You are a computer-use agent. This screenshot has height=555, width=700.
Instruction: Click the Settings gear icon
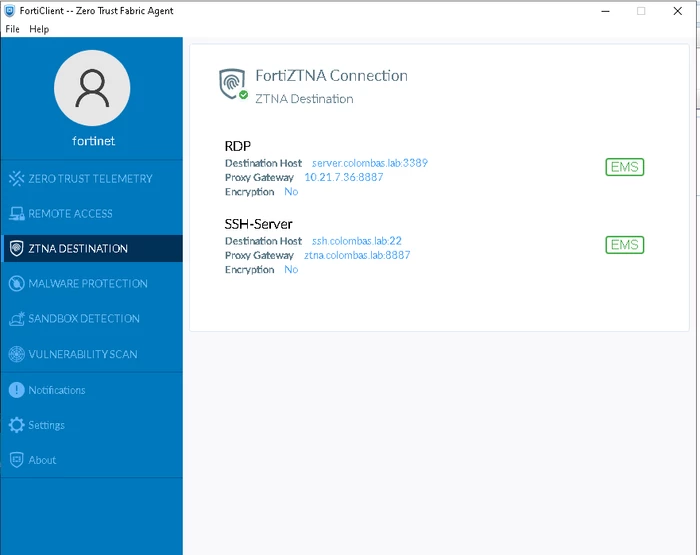pos(17,425)
